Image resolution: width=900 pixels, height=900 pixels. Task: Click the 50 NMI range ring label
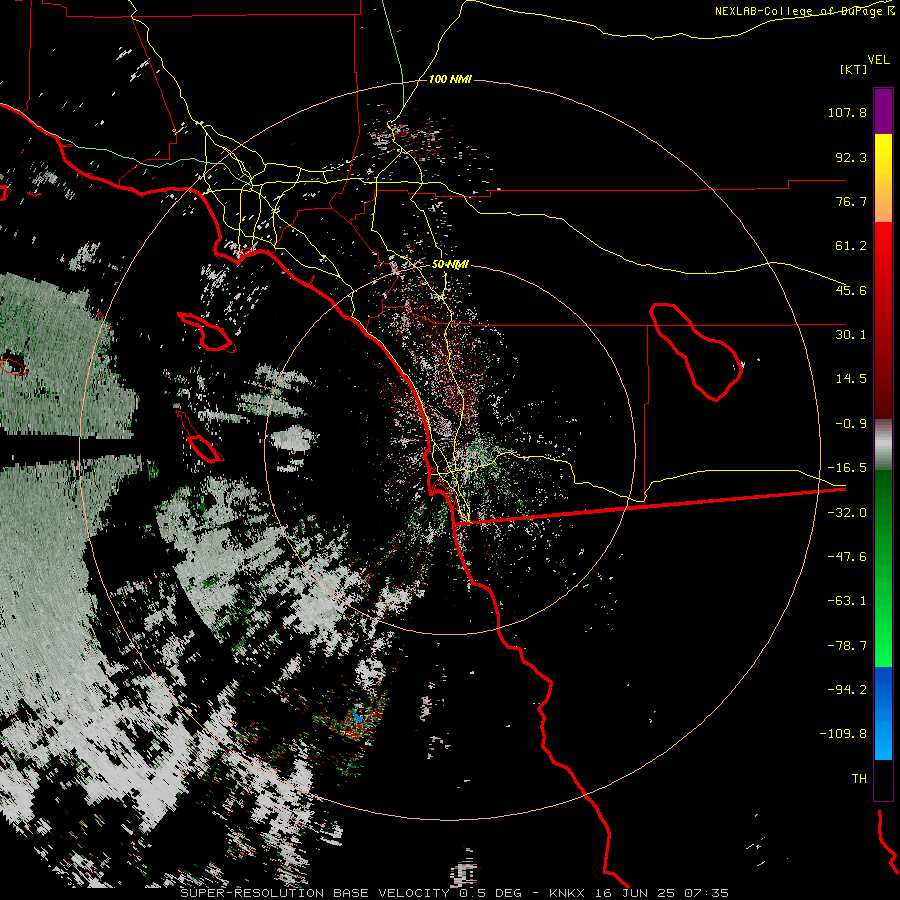point(450,264)
